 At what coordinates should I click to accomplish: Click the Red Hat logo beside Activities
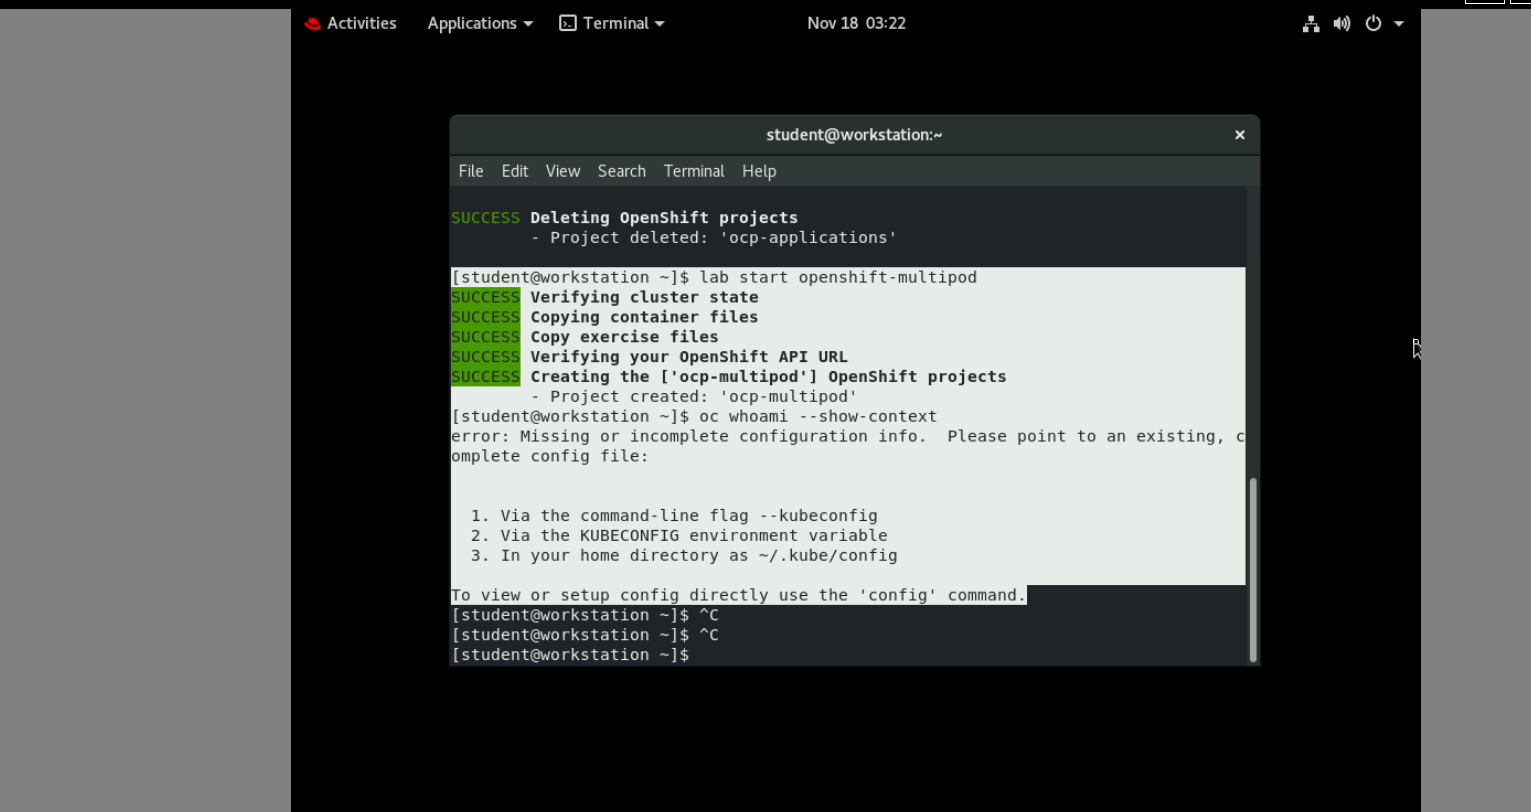[x=311, y=23]
